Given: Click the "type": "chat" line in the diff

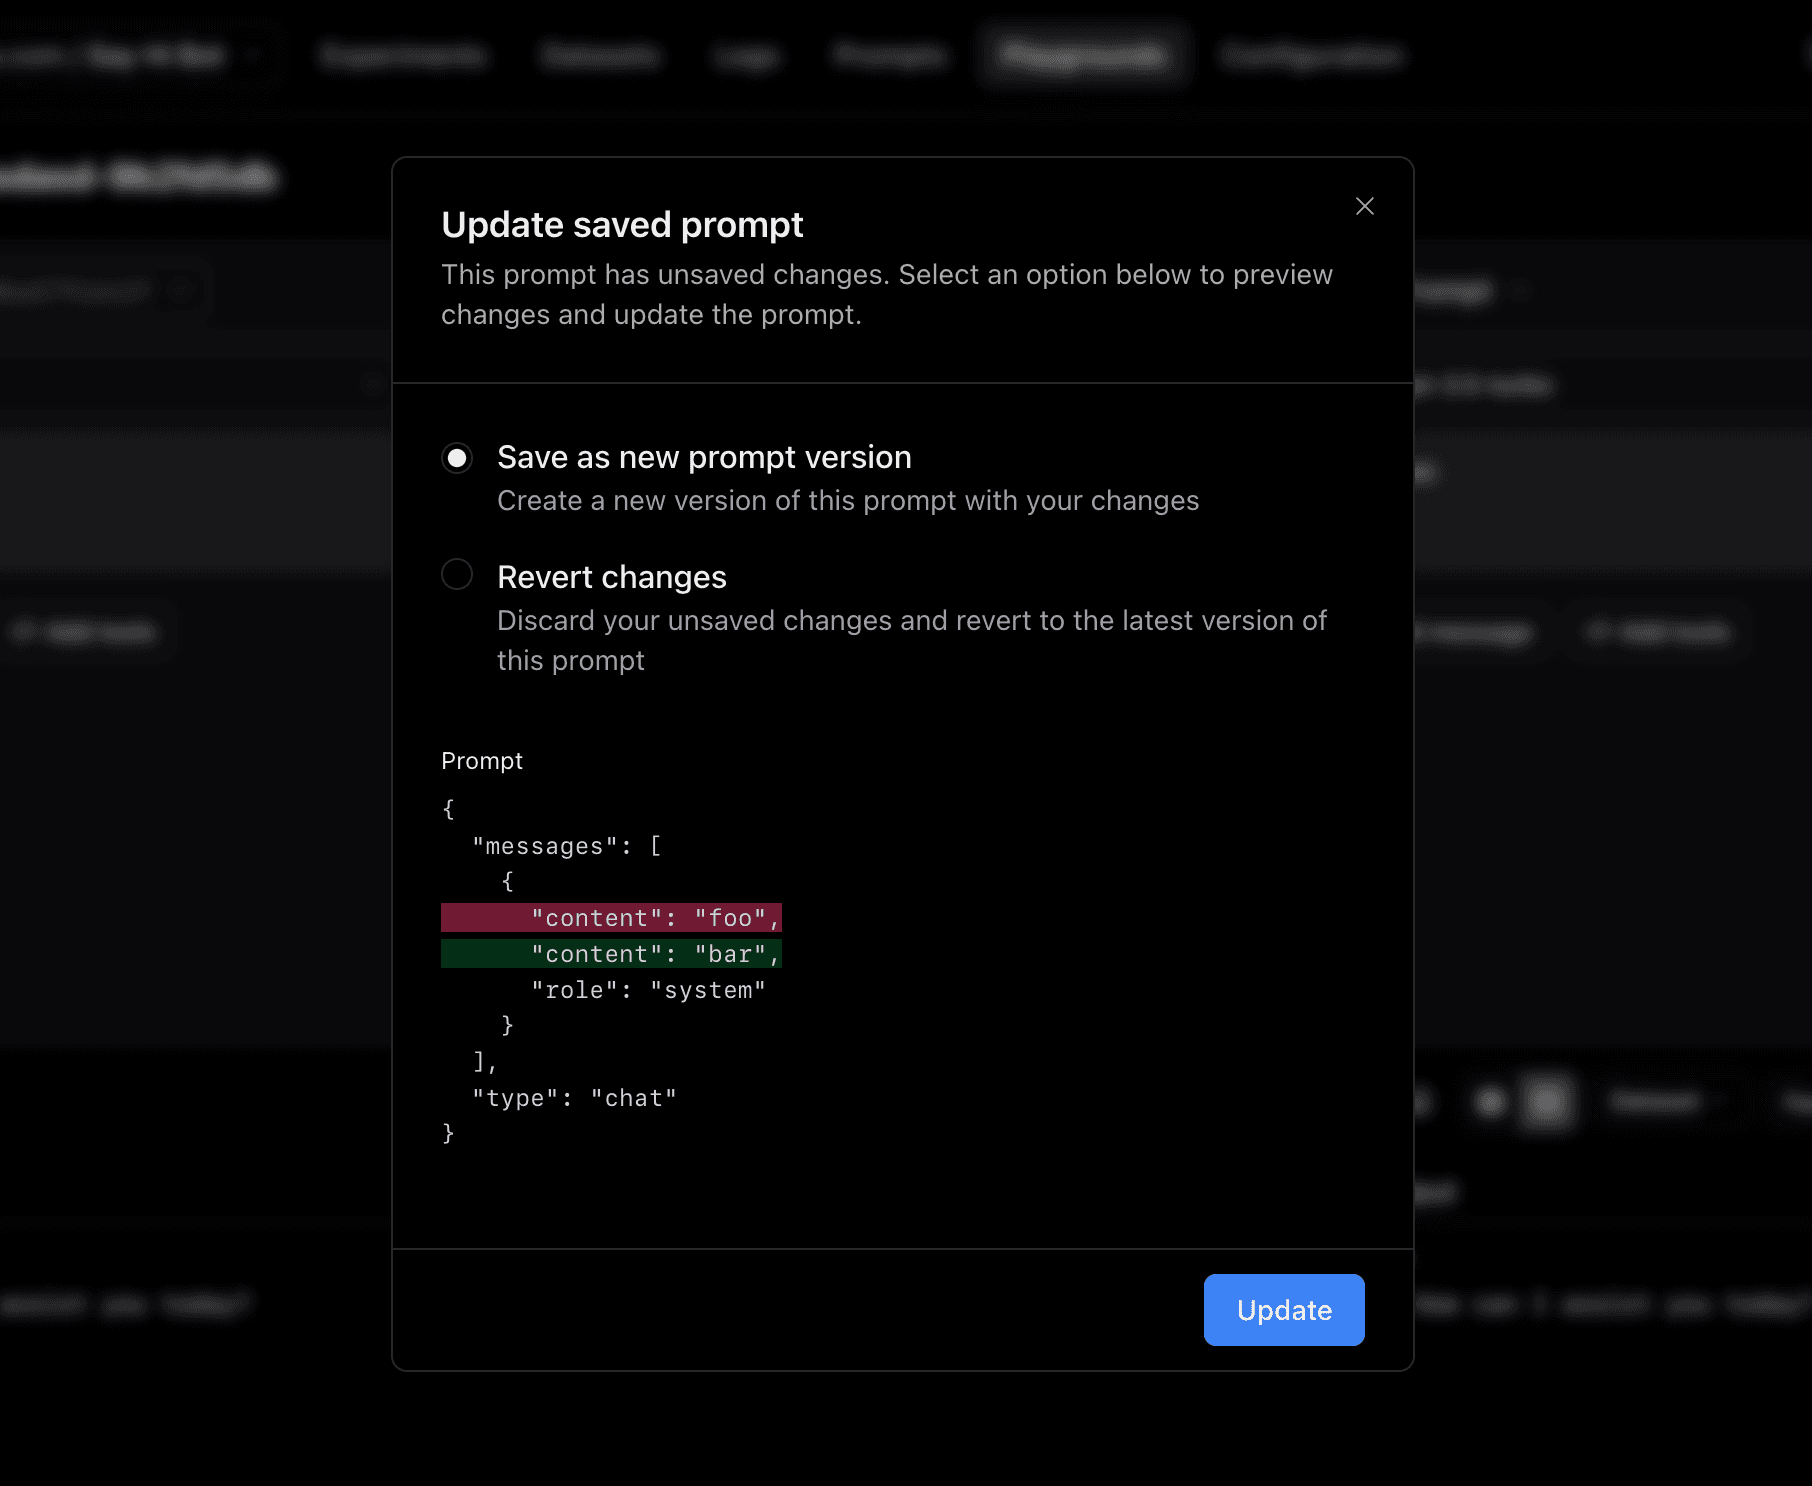Looking at the screenshot, I should click(574, 1098).
